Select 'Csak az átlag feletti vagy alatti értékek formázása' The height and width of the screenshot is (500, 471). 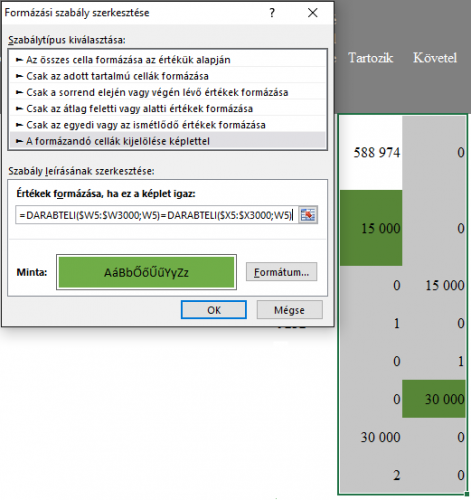click(167, 109)
